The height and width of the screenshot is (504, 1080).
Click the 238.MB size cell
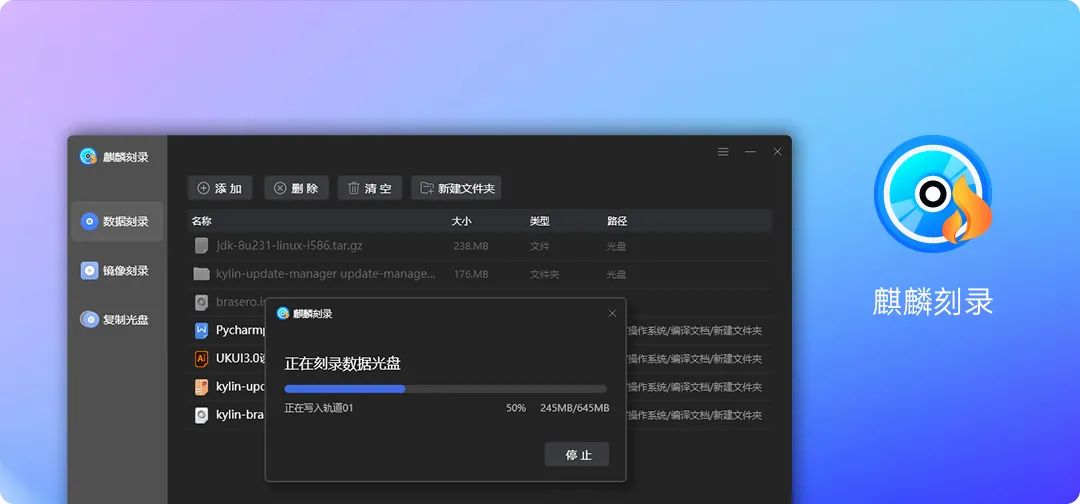[x=471, y=246]
